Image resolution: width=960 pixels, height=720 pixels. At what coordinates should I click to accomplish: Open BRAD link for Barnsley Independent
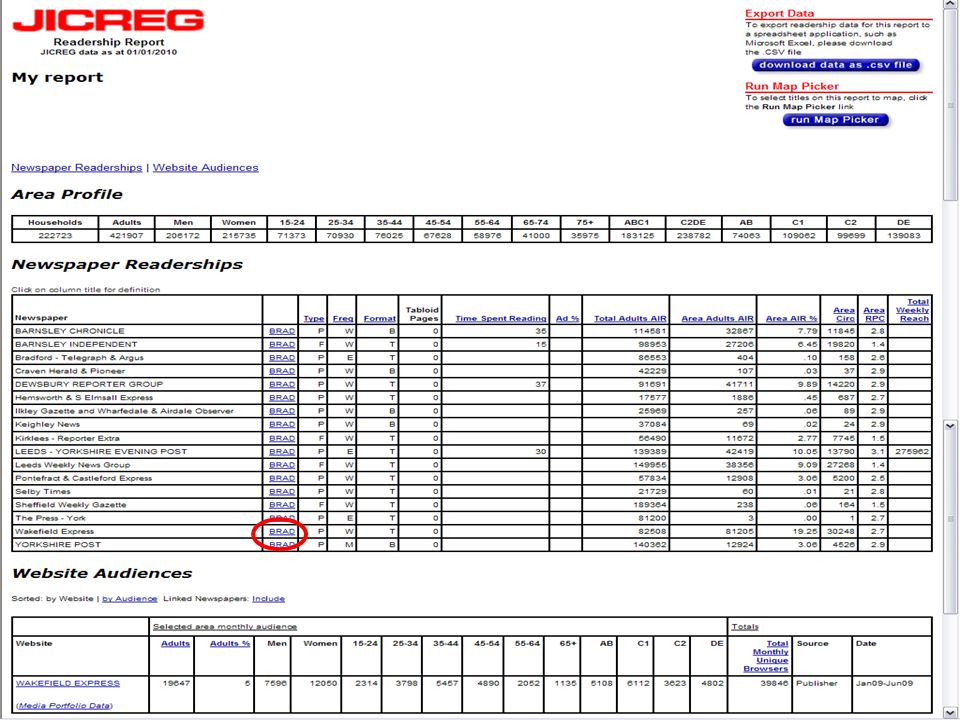coord(282,345)
